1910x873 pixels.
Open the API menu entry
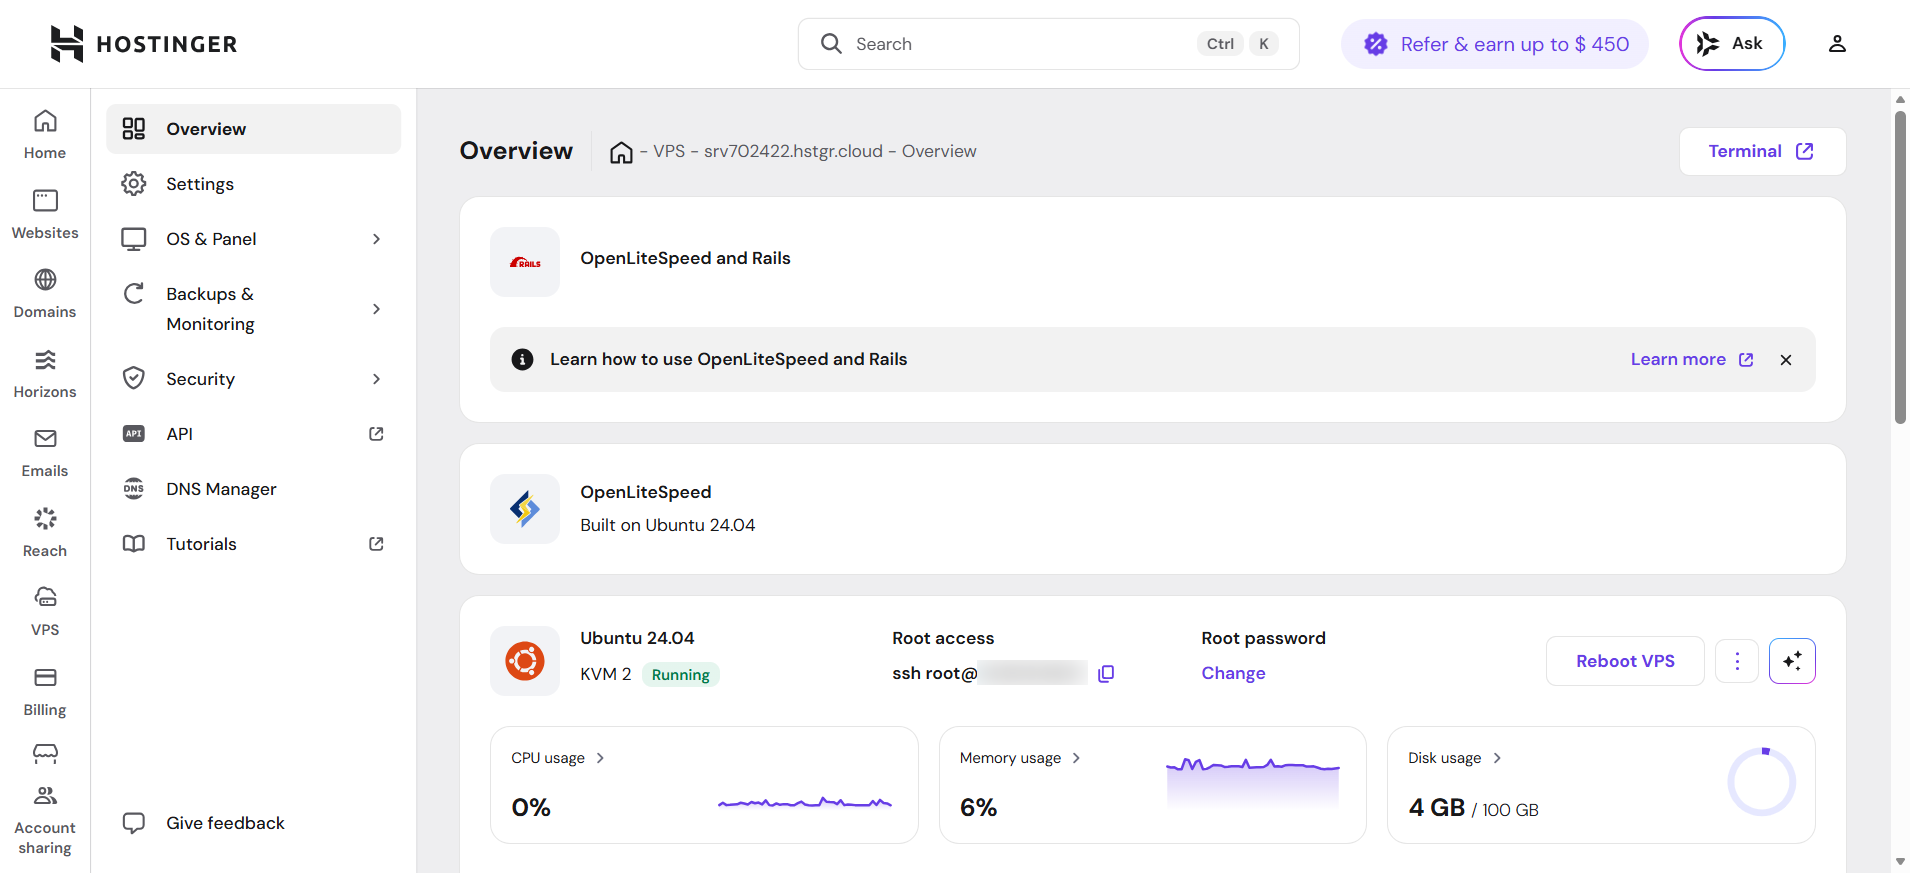253,434
